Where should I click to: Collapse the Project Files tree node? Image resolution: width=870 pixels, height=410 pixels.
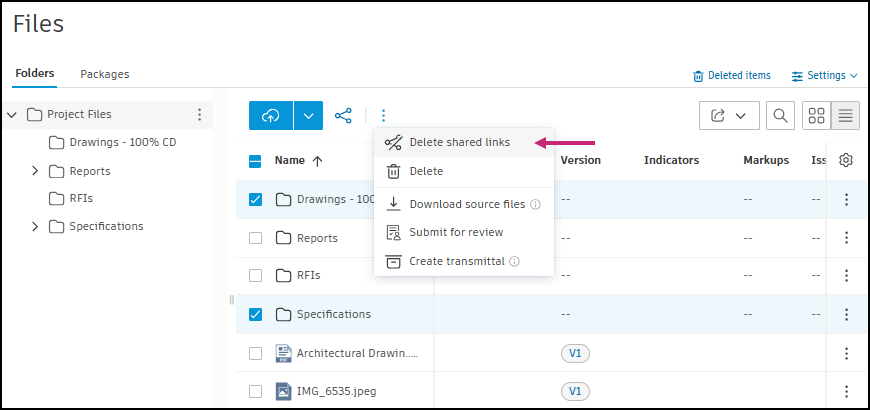pos(12,115)
